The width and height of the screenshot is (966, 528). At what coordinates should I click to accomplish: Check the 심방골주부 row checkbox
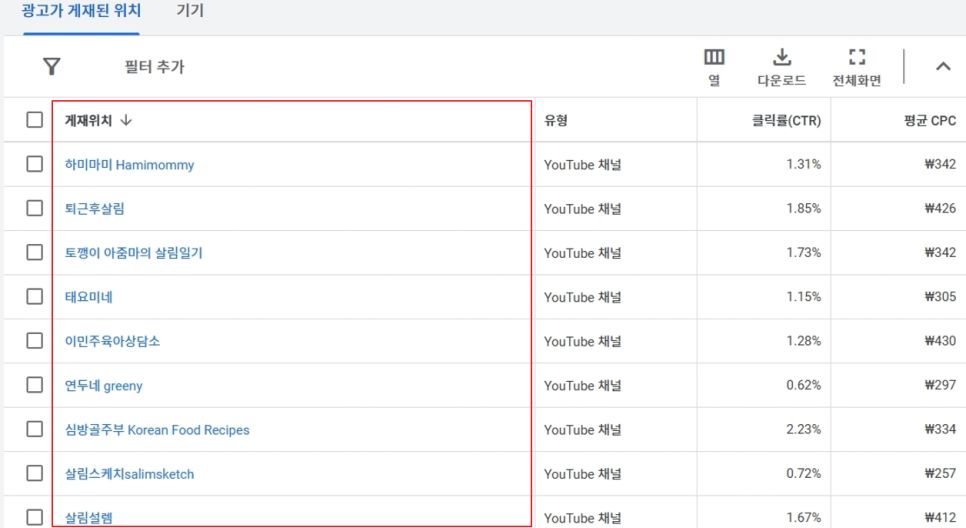[x=34, y=429]
